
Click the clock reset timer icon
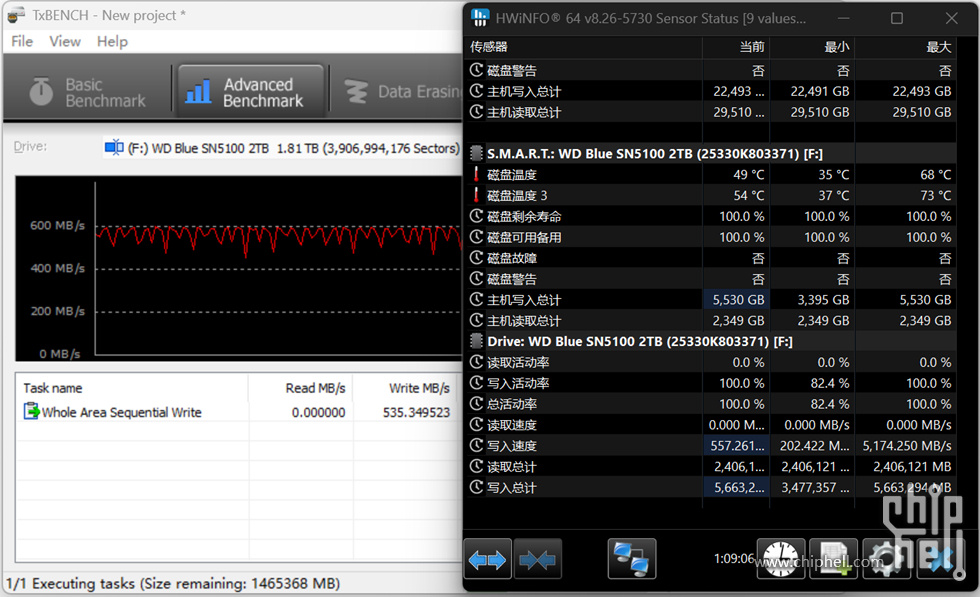coord(781,559)
